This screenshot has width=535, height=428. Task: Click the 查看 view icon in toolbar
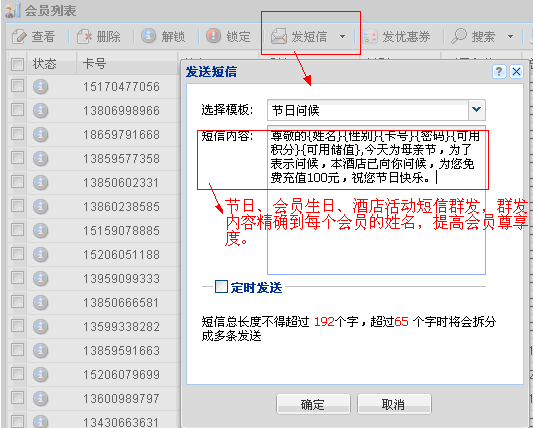coord(19,36)
